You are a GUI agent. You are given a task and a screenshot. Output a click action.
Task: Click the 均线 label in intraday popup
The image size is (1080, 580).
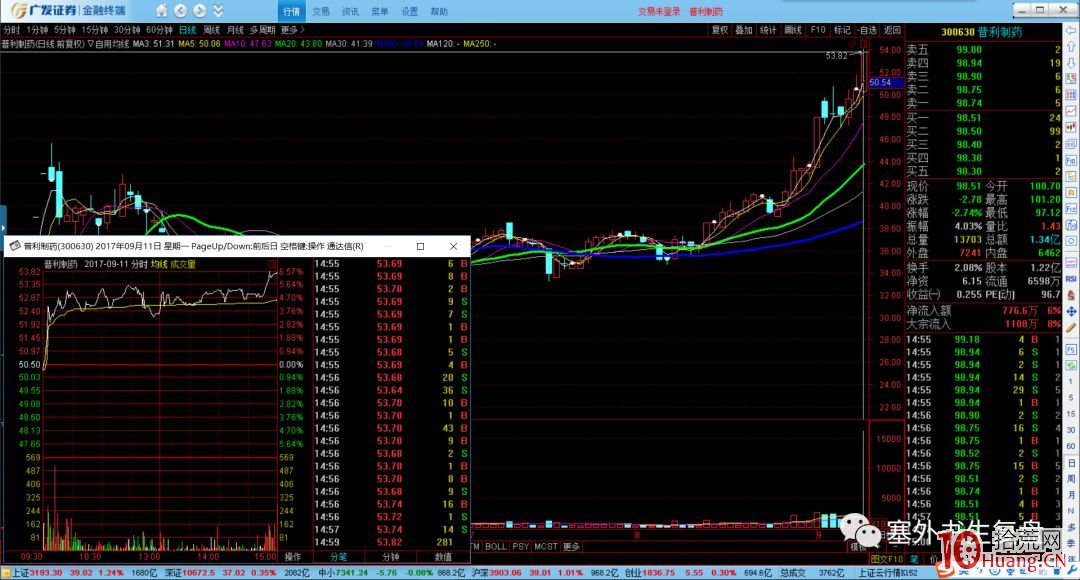(159, 265)
